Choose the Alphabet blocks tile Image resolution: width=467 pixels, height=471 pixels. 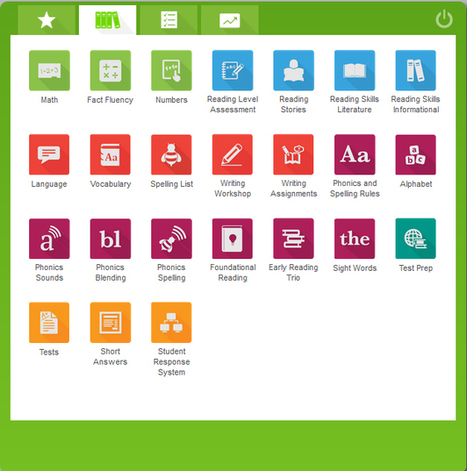pyautogui.click(x=416, y=154)
